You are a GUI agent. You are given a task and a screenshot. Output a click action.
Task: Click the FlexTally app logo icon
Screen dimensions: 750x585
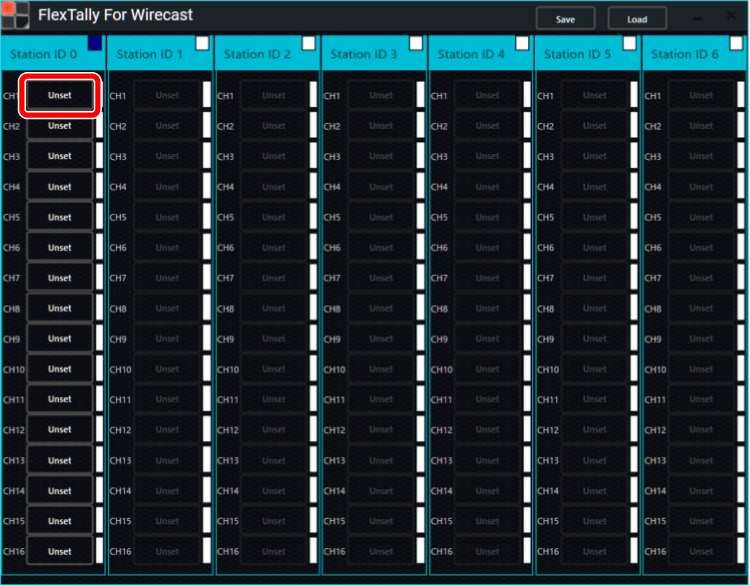click(x=15, y=16)
